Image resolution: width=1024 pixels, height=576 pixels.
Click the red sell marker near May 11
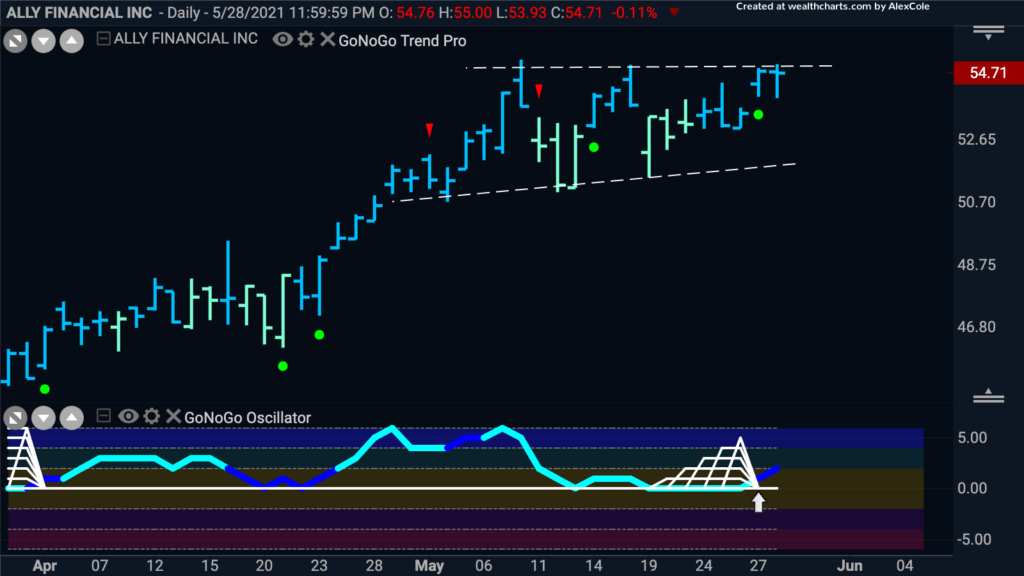539,91
